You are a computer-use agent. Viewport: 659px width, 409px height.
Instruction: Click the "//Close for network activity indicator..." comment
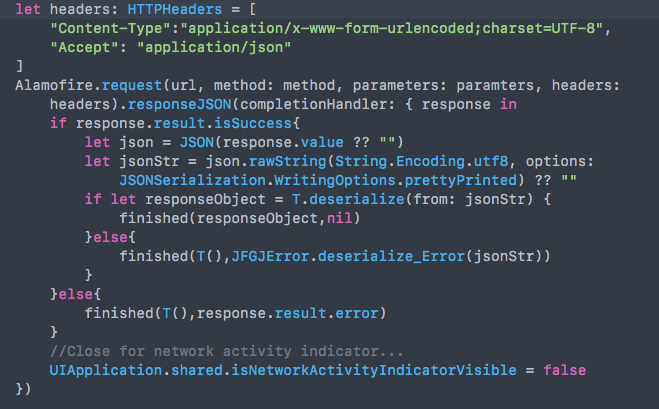coord(227,351)
